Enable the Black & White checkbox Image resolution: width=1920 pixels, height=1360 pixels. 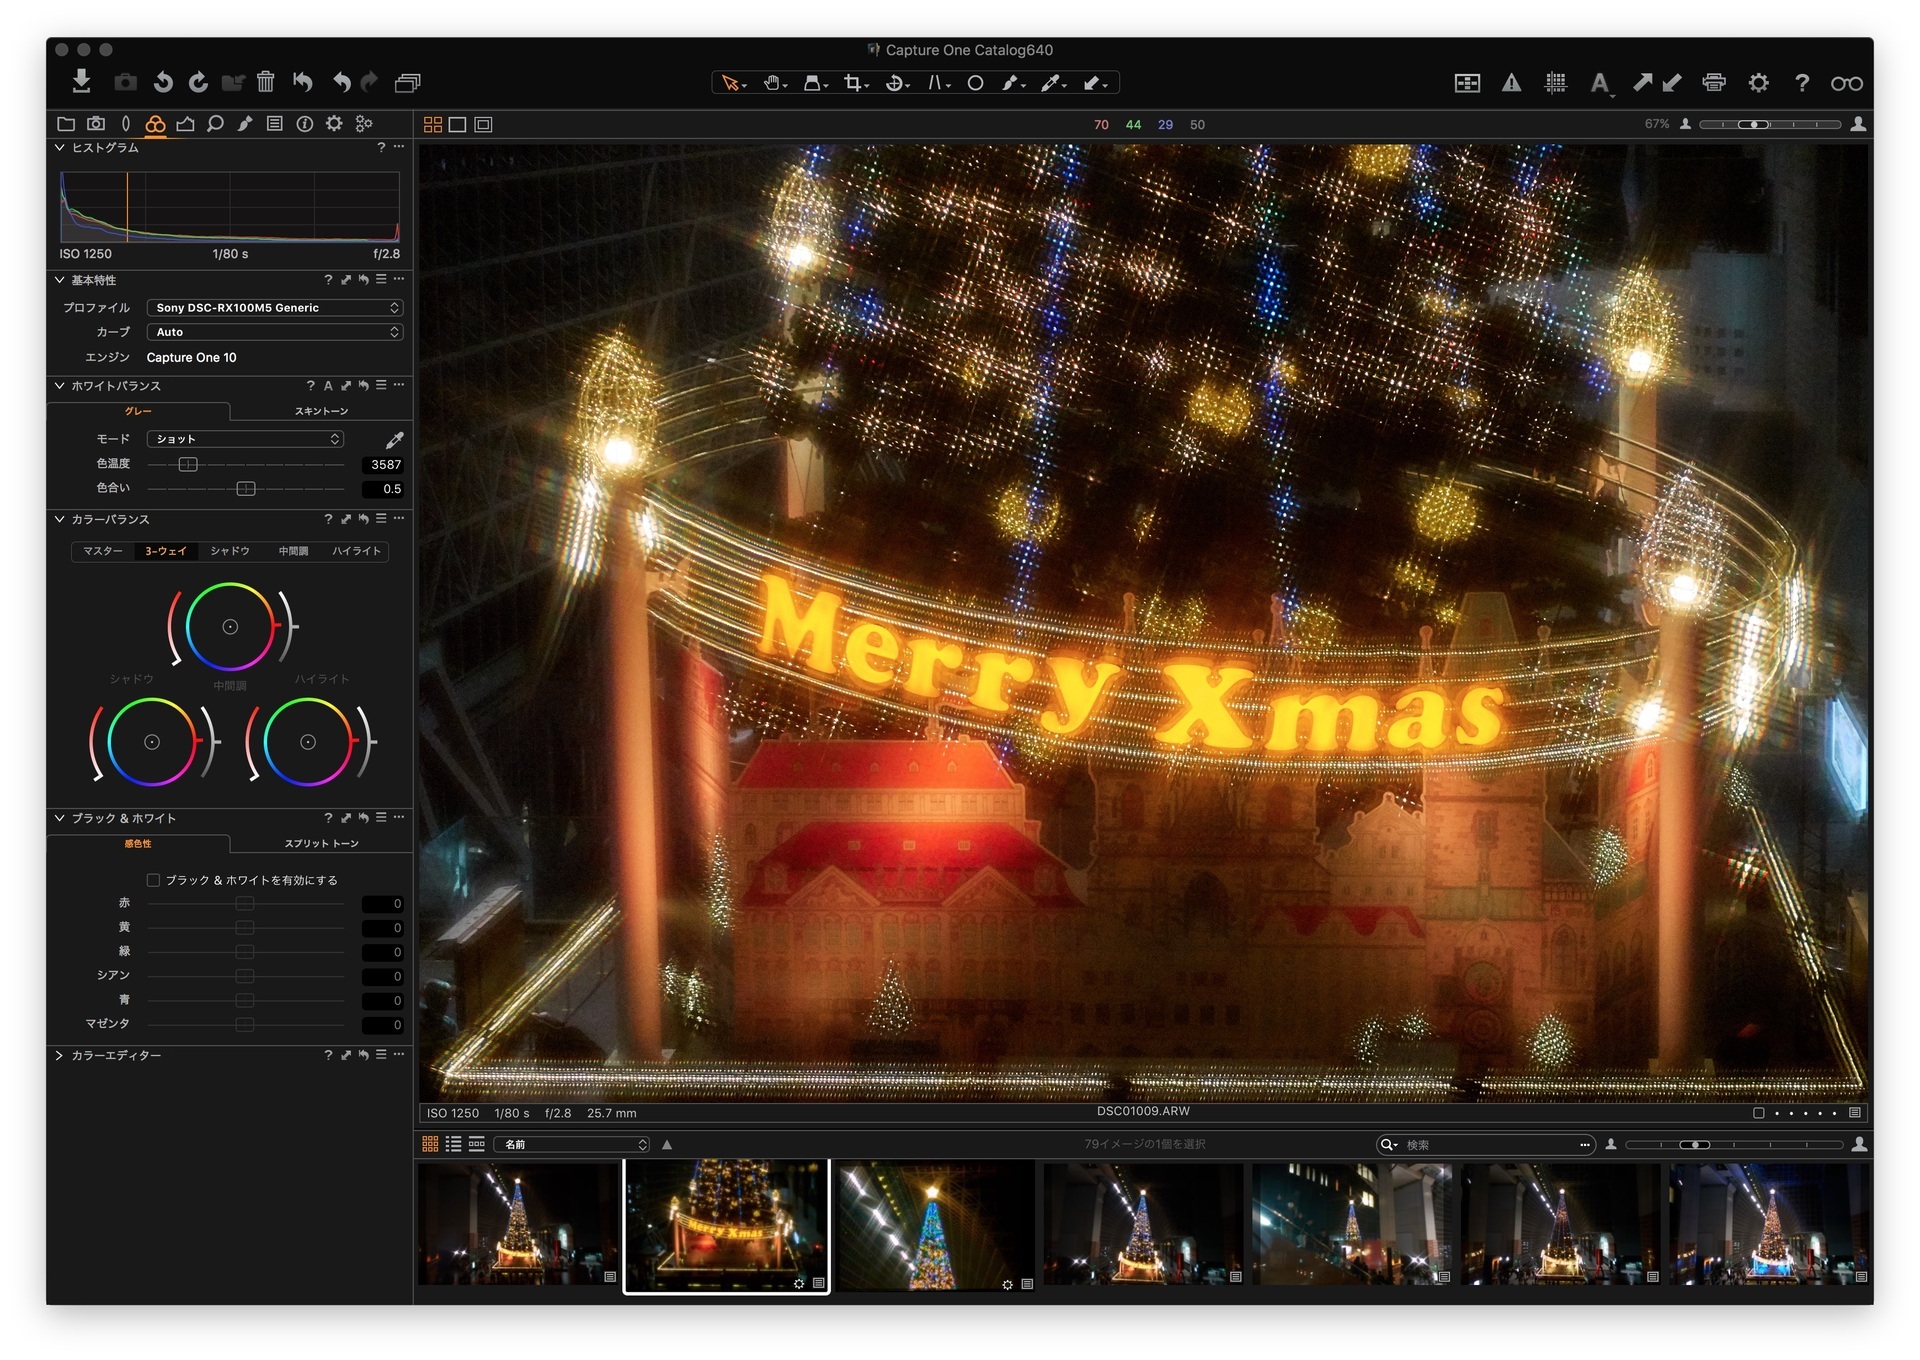[x=153, y=880]
